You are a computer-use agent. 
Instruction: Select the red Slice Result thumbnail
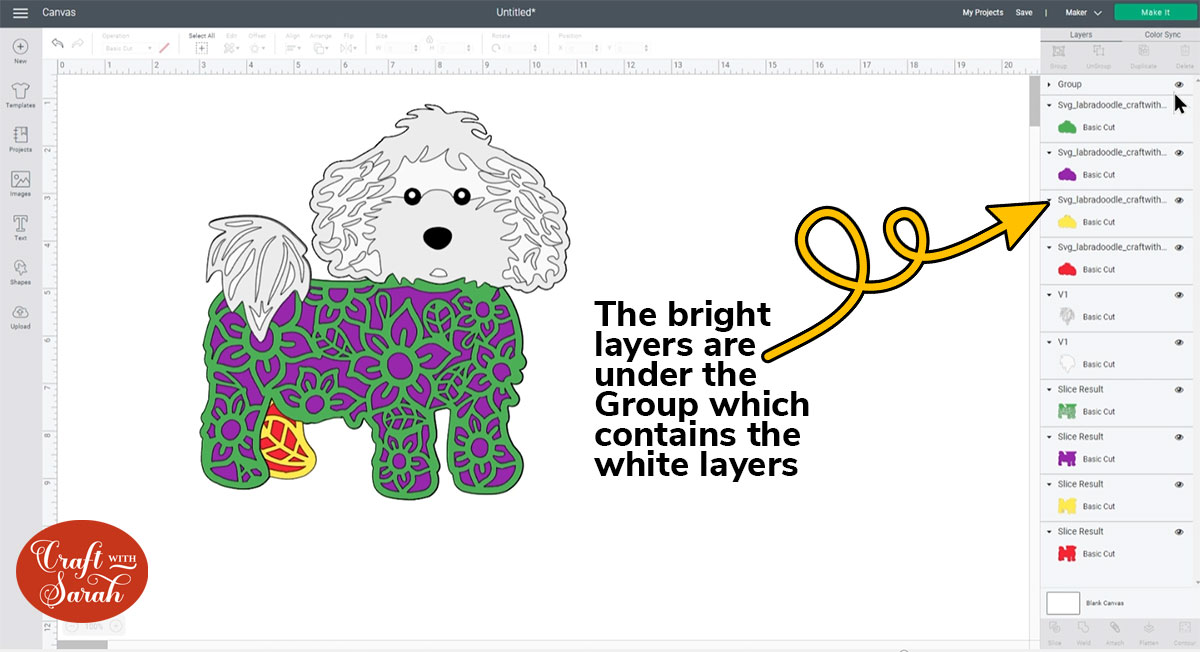pos(1067,553)
